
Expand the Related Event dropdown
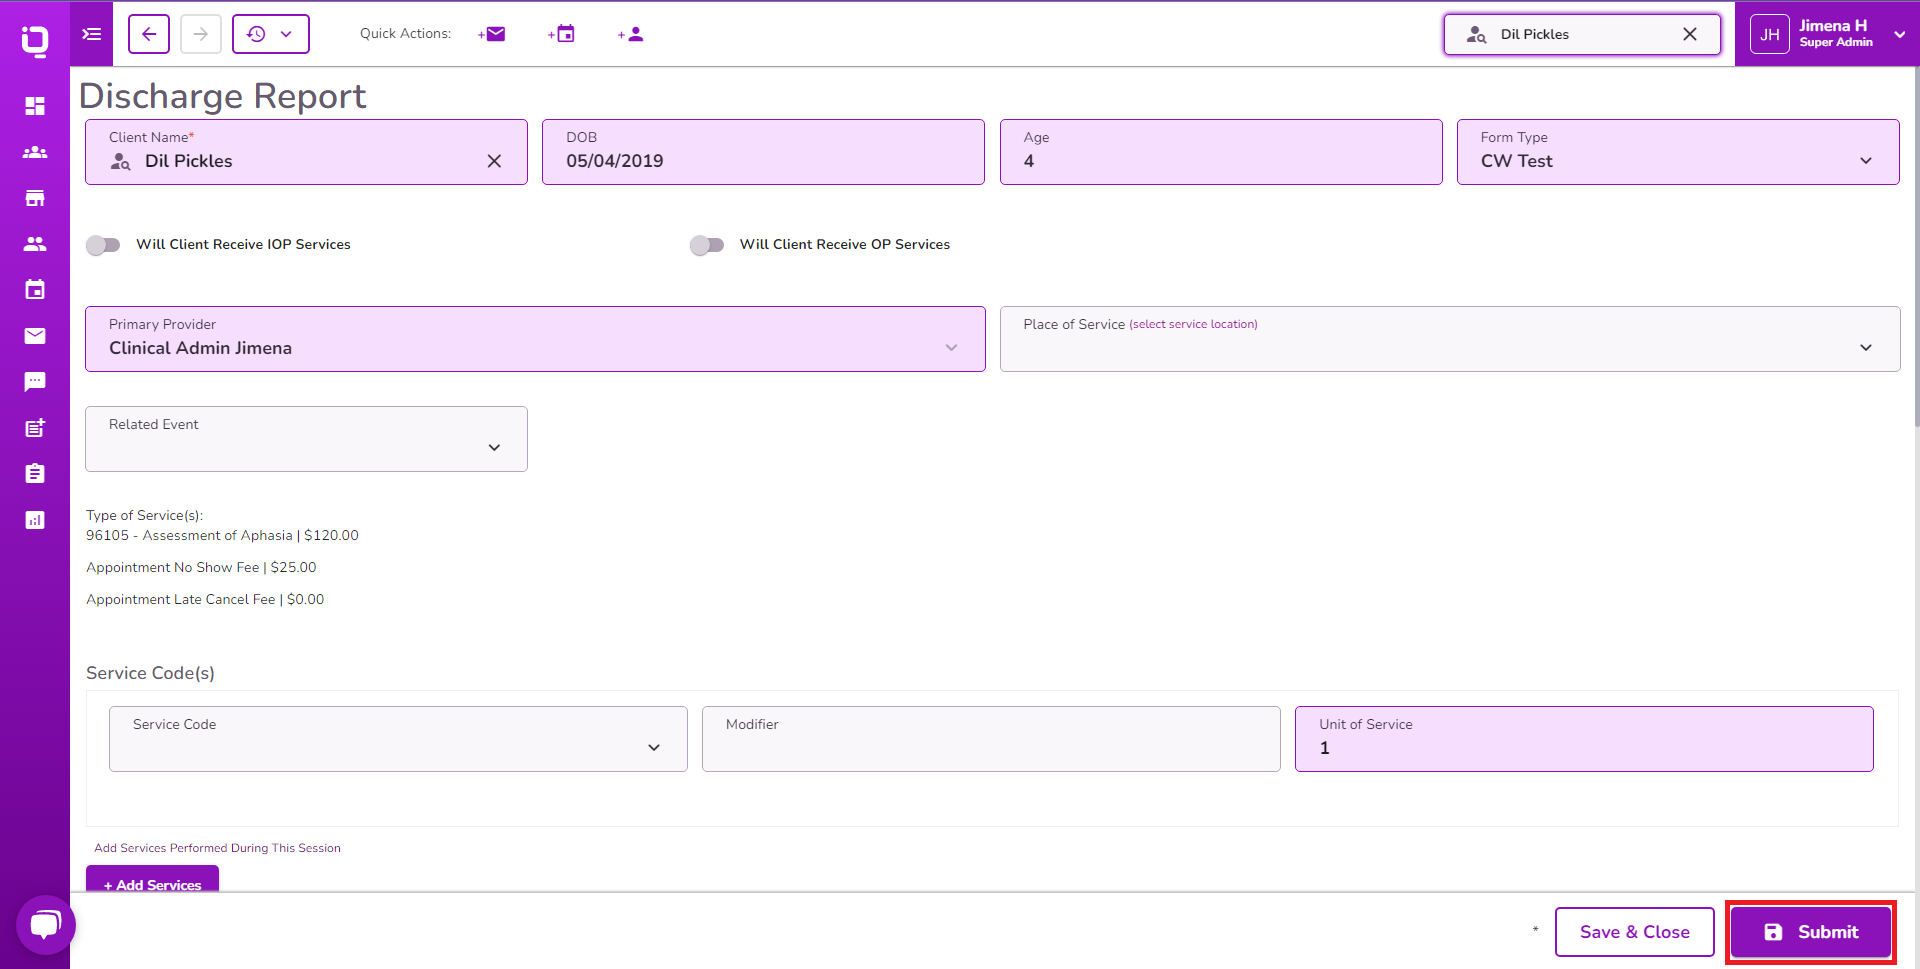[494, 448]
